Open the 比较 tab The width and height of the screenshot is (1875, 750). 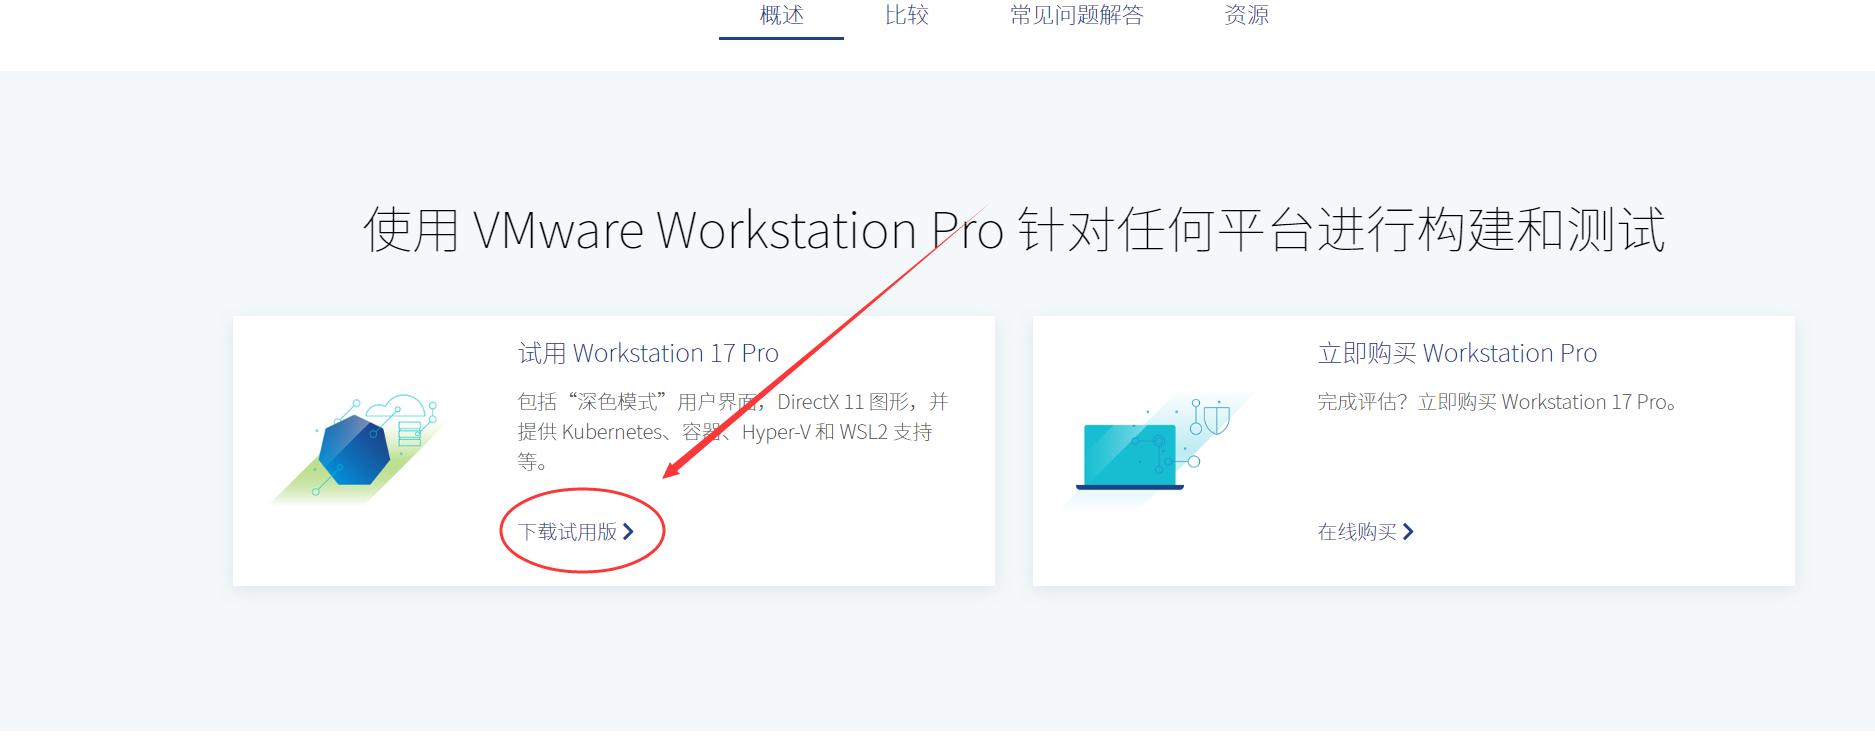tap(906, 16)
